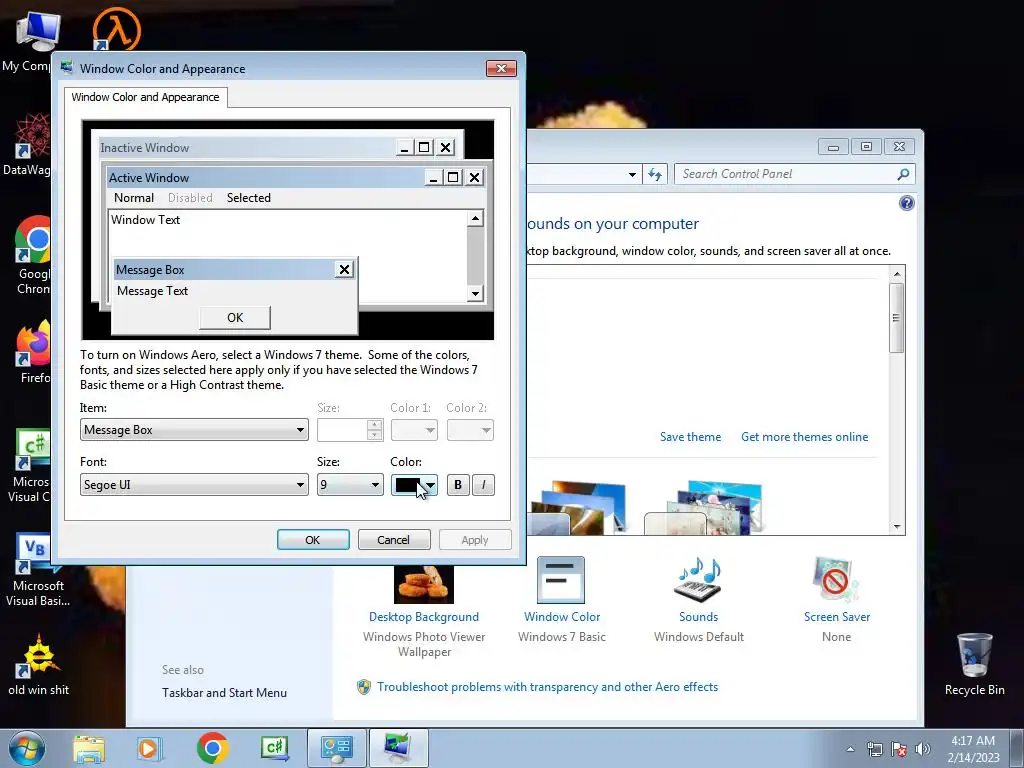
Task: Select the blue characters theme thumbnail
Action: pyautogui.click(x=704, y=507)
